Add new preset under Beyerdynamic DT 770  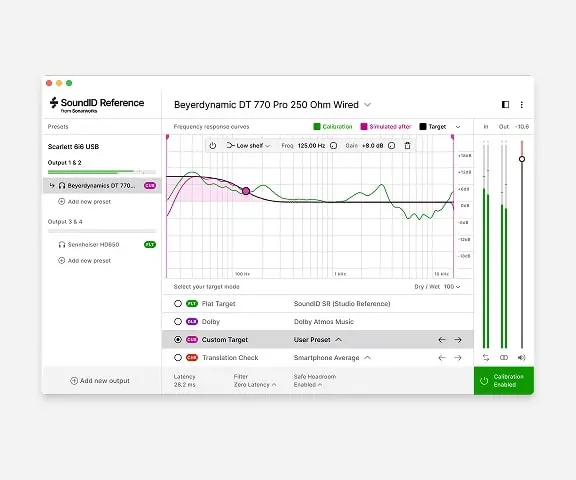(84, 202)
